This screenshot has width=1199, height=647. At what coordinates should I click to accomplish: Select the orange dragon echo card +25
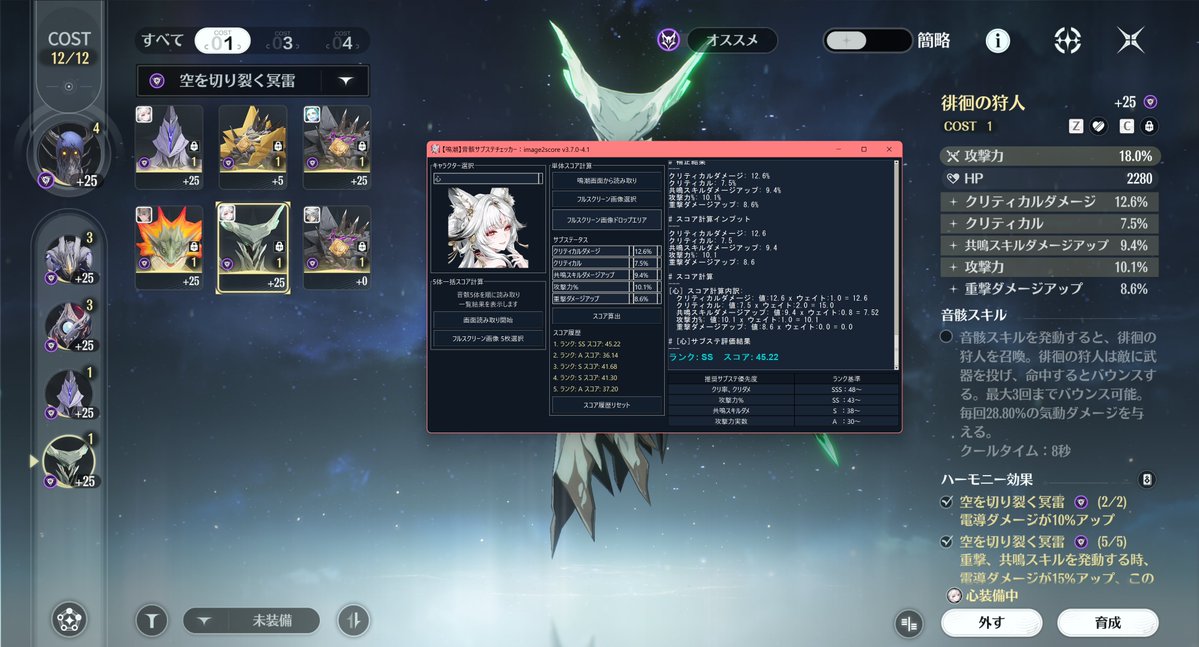[x=169, y=246]
